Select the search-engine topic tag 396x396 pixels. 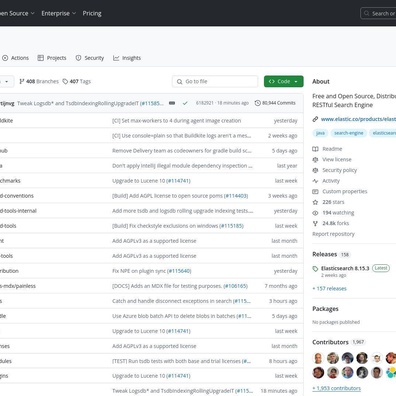coord(349,133)
